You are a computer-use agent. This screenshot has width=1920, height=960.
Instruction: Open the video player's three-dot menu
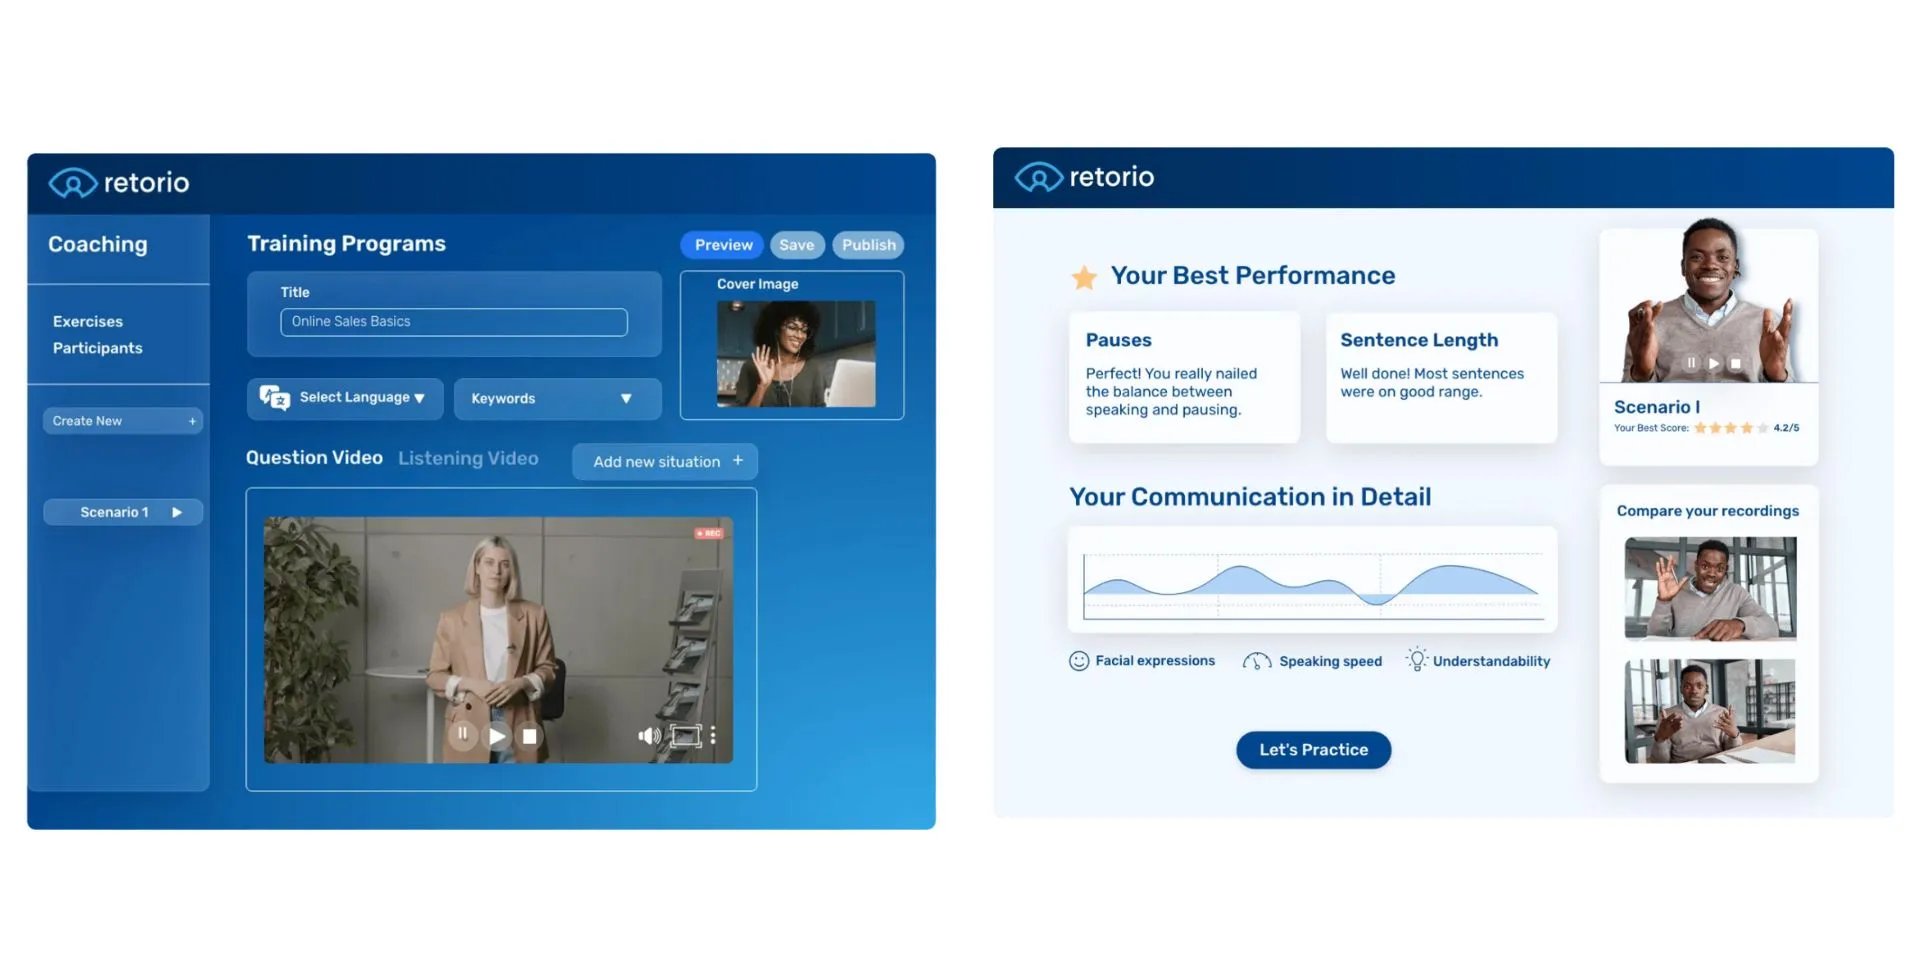(x=713, y=735)
